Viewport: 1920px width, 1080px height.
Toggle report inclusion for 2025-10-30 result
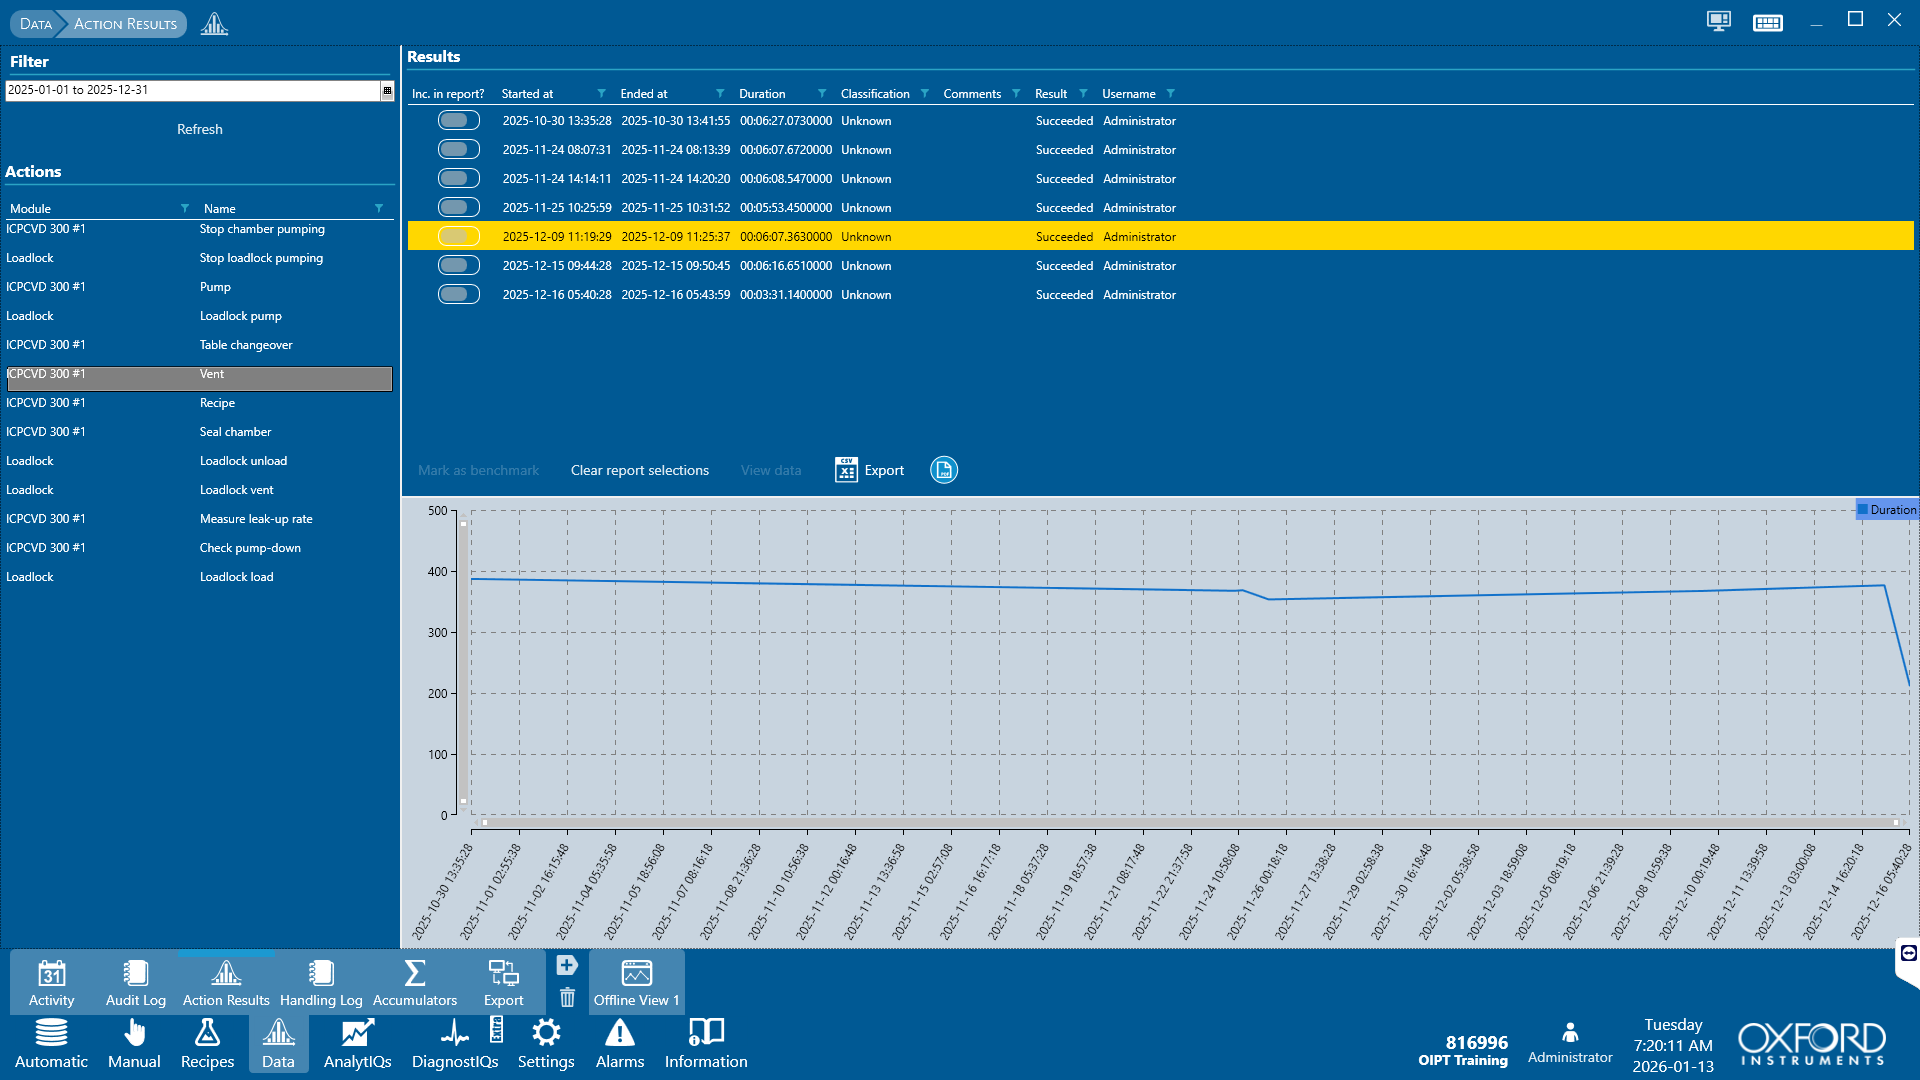pos(458,121)
